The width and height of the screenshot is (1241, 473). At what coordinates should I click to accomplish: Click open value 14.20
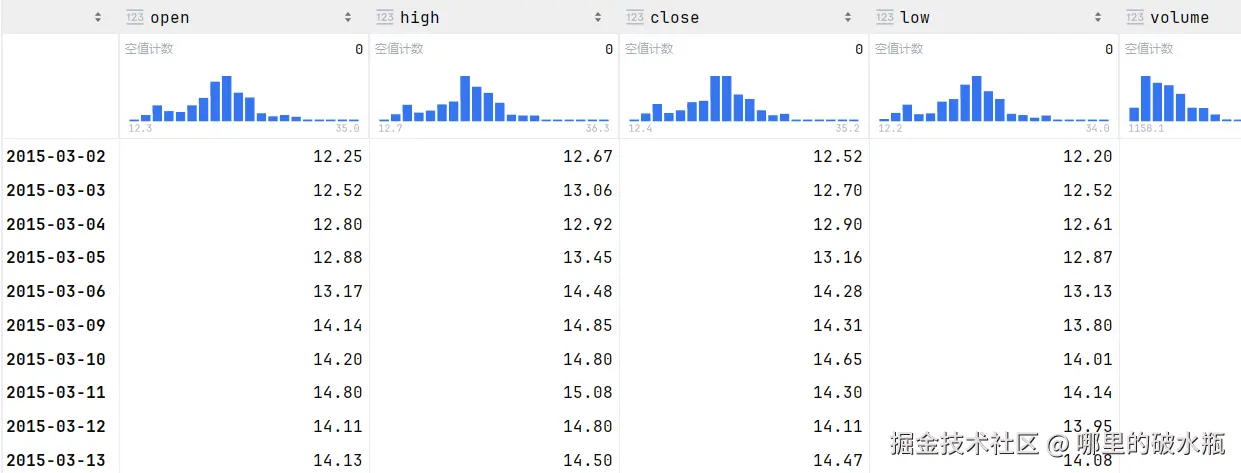coord(338,359)
